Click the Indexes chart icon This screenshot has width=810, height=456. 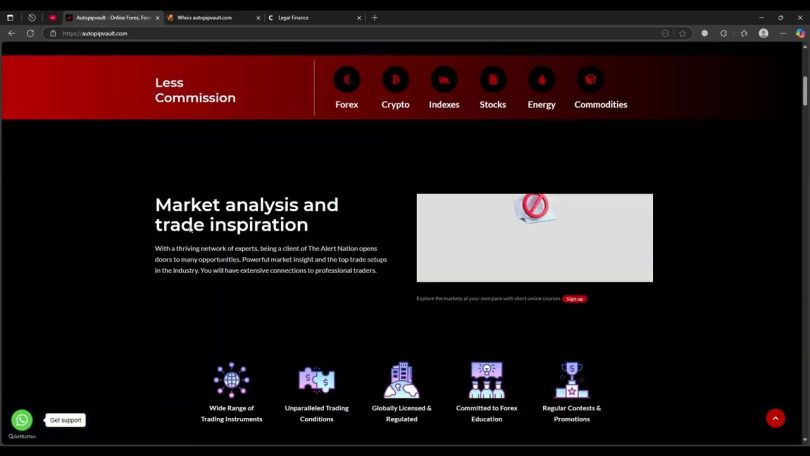[444, 80]
